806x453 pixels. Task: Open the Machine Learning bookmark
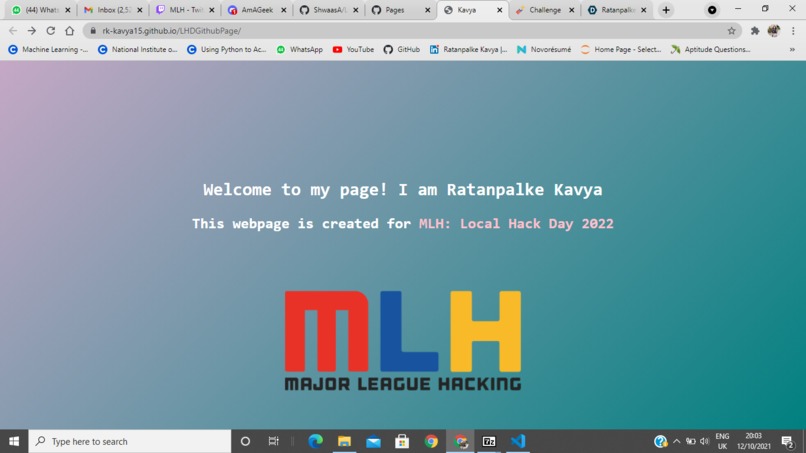[x=48, y=49]
